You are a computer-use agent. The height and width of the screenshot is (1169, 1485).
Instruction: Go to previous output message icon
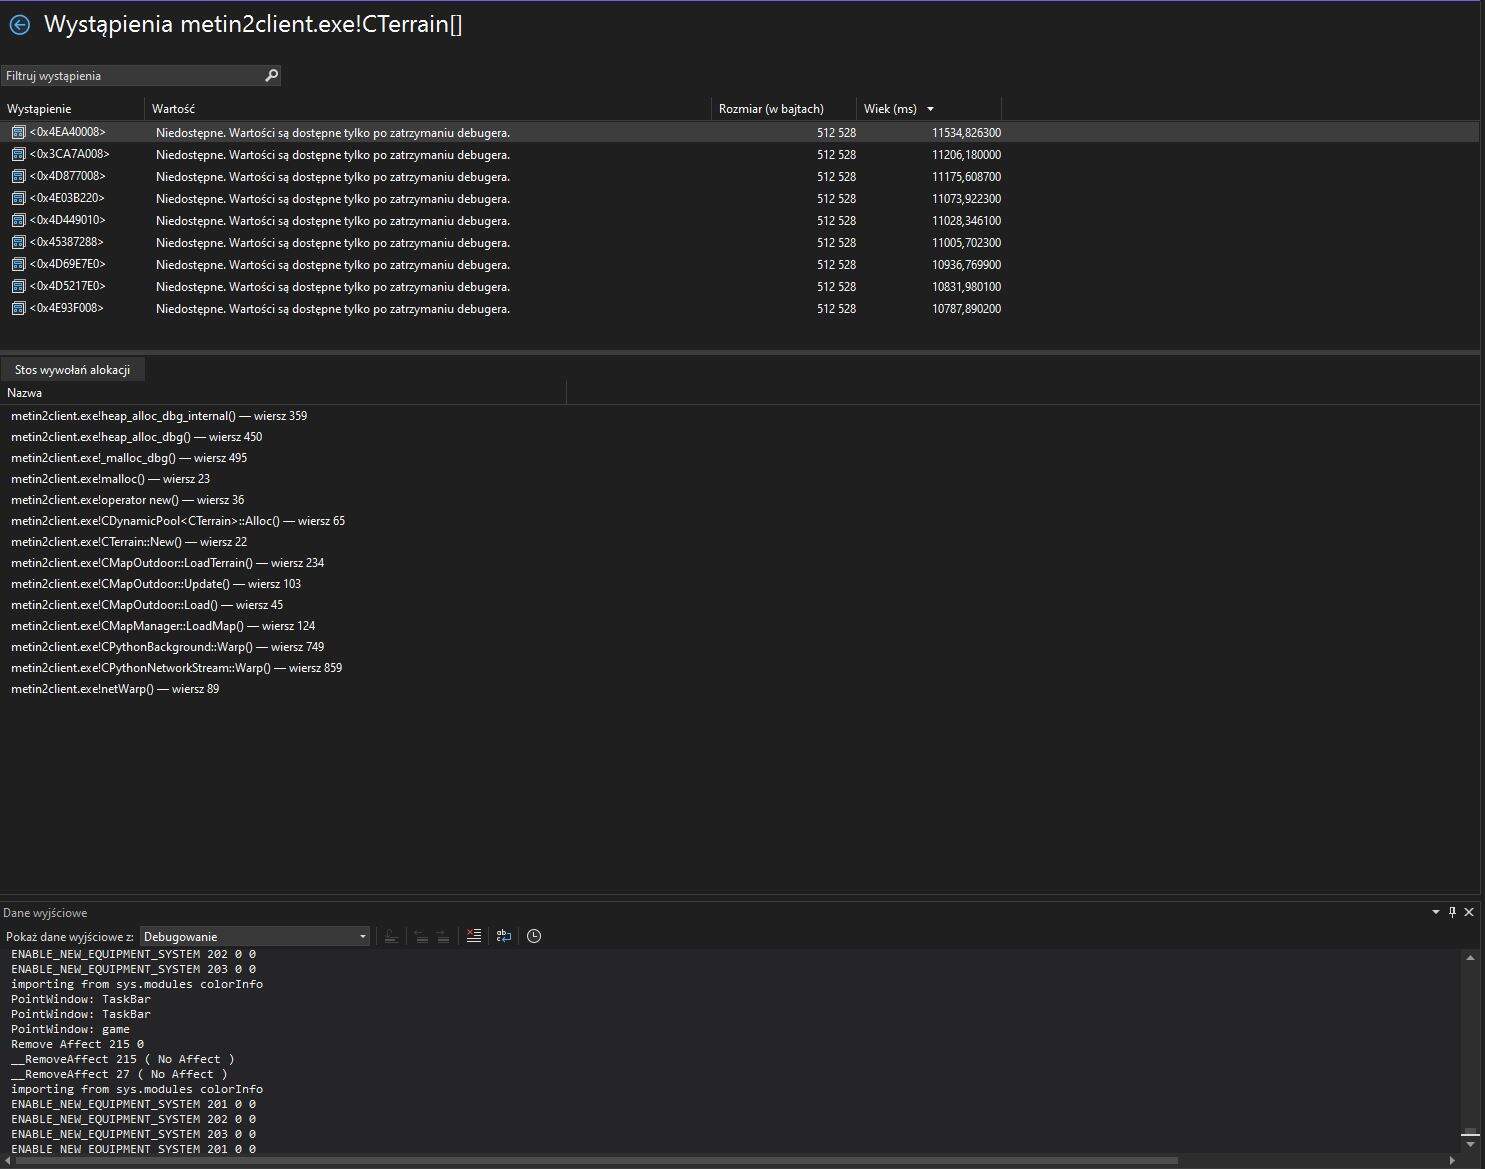pos(421,936)
